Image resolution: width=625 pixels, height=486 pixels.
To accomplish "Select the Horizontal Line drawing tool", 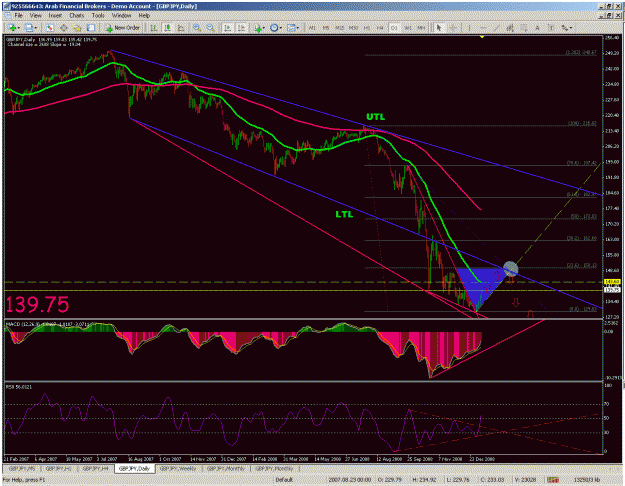I will point(483,28).
